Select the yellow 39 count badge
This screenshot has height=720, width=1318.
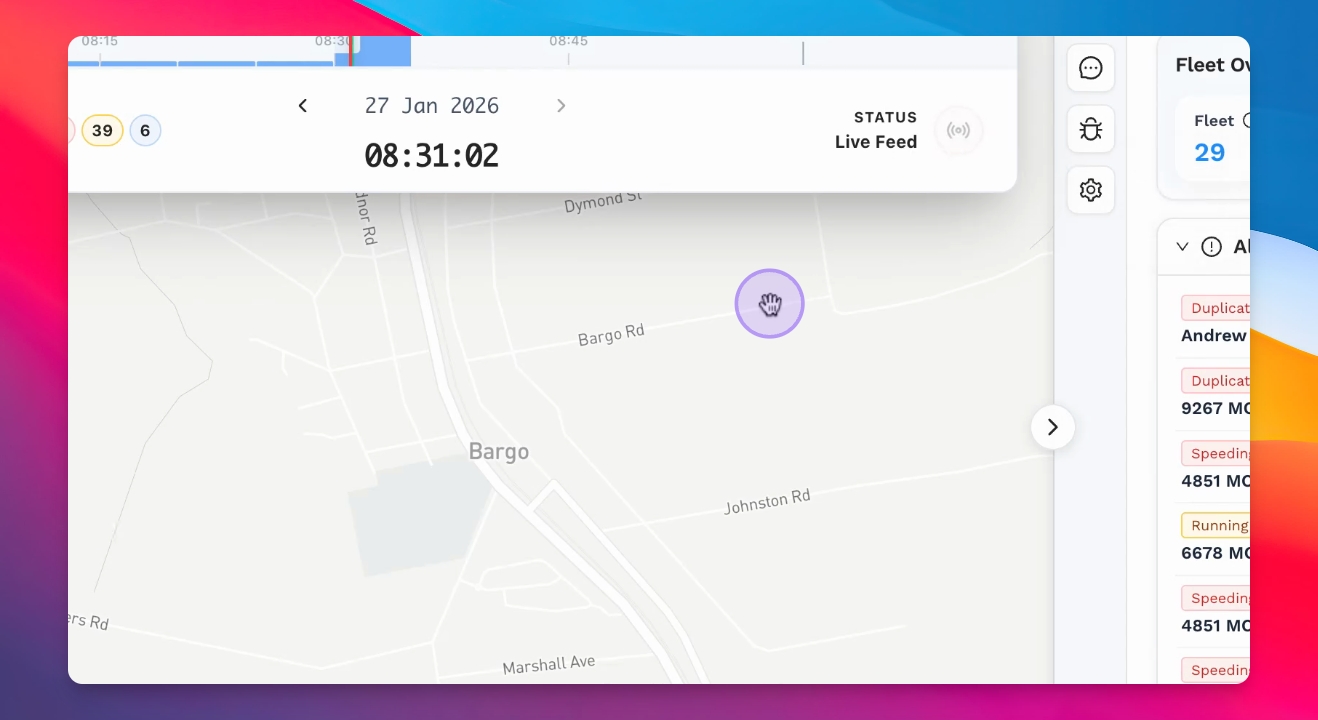click(102, 131)
